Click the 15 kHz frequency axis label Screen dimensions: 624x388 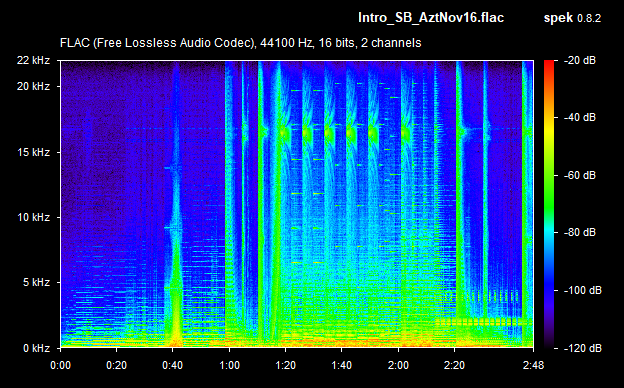pos(33,152)
